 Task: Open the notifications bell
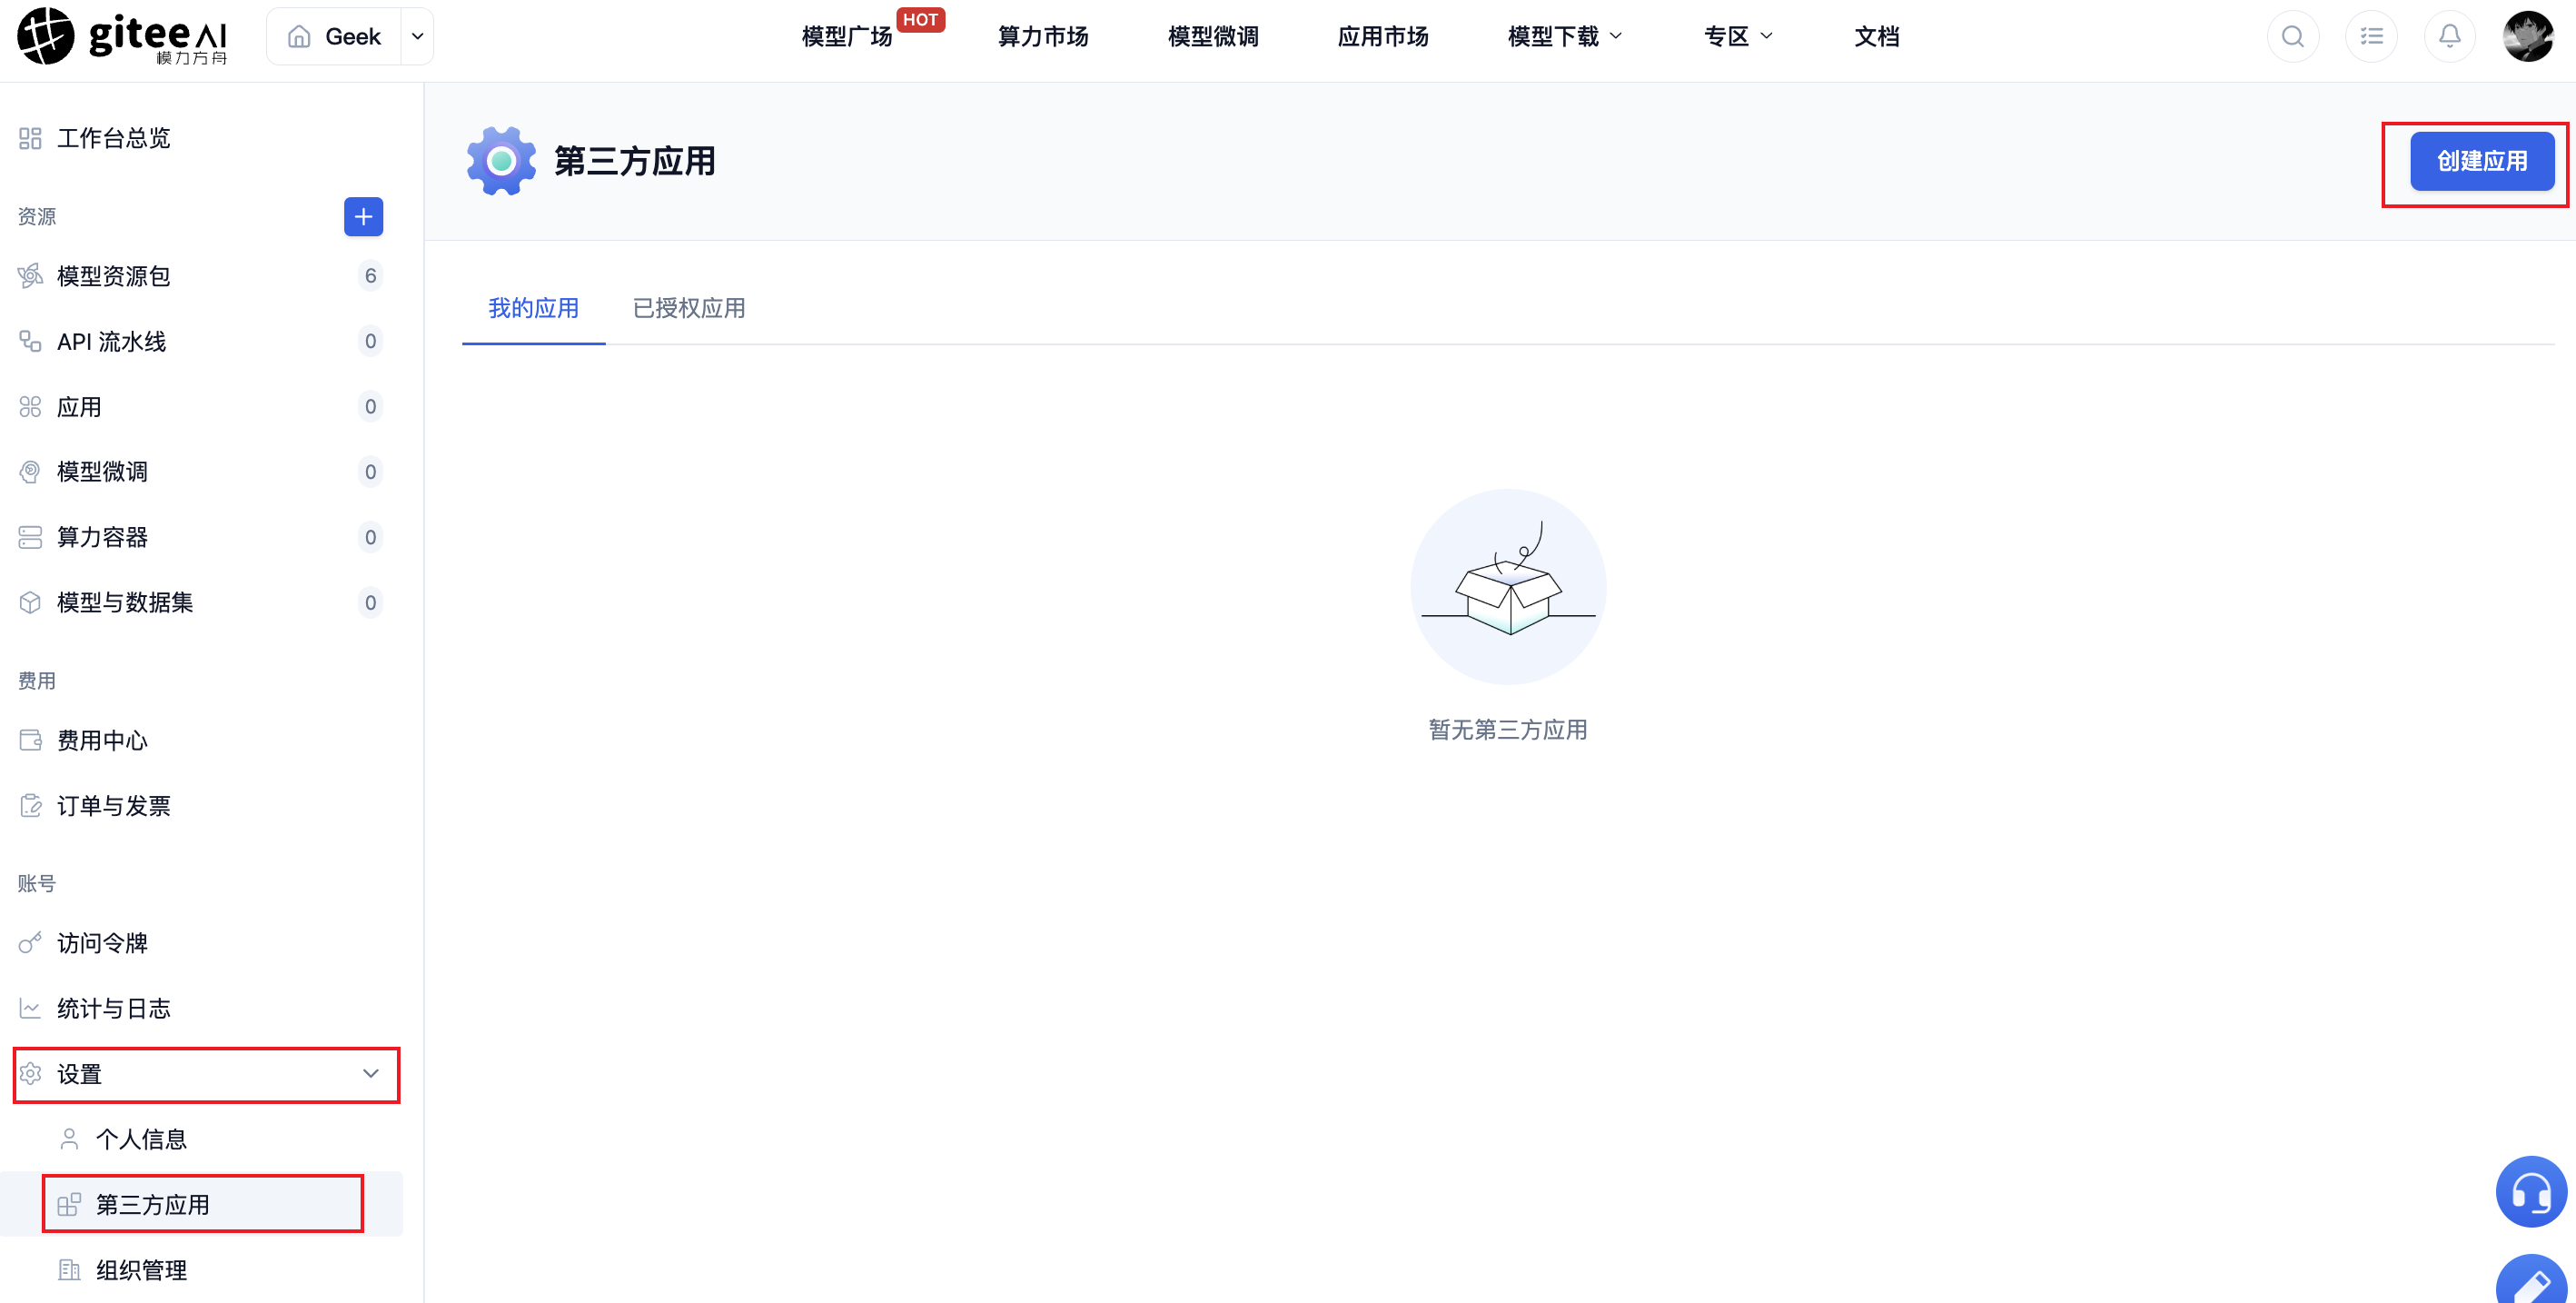pos(2449,37)
